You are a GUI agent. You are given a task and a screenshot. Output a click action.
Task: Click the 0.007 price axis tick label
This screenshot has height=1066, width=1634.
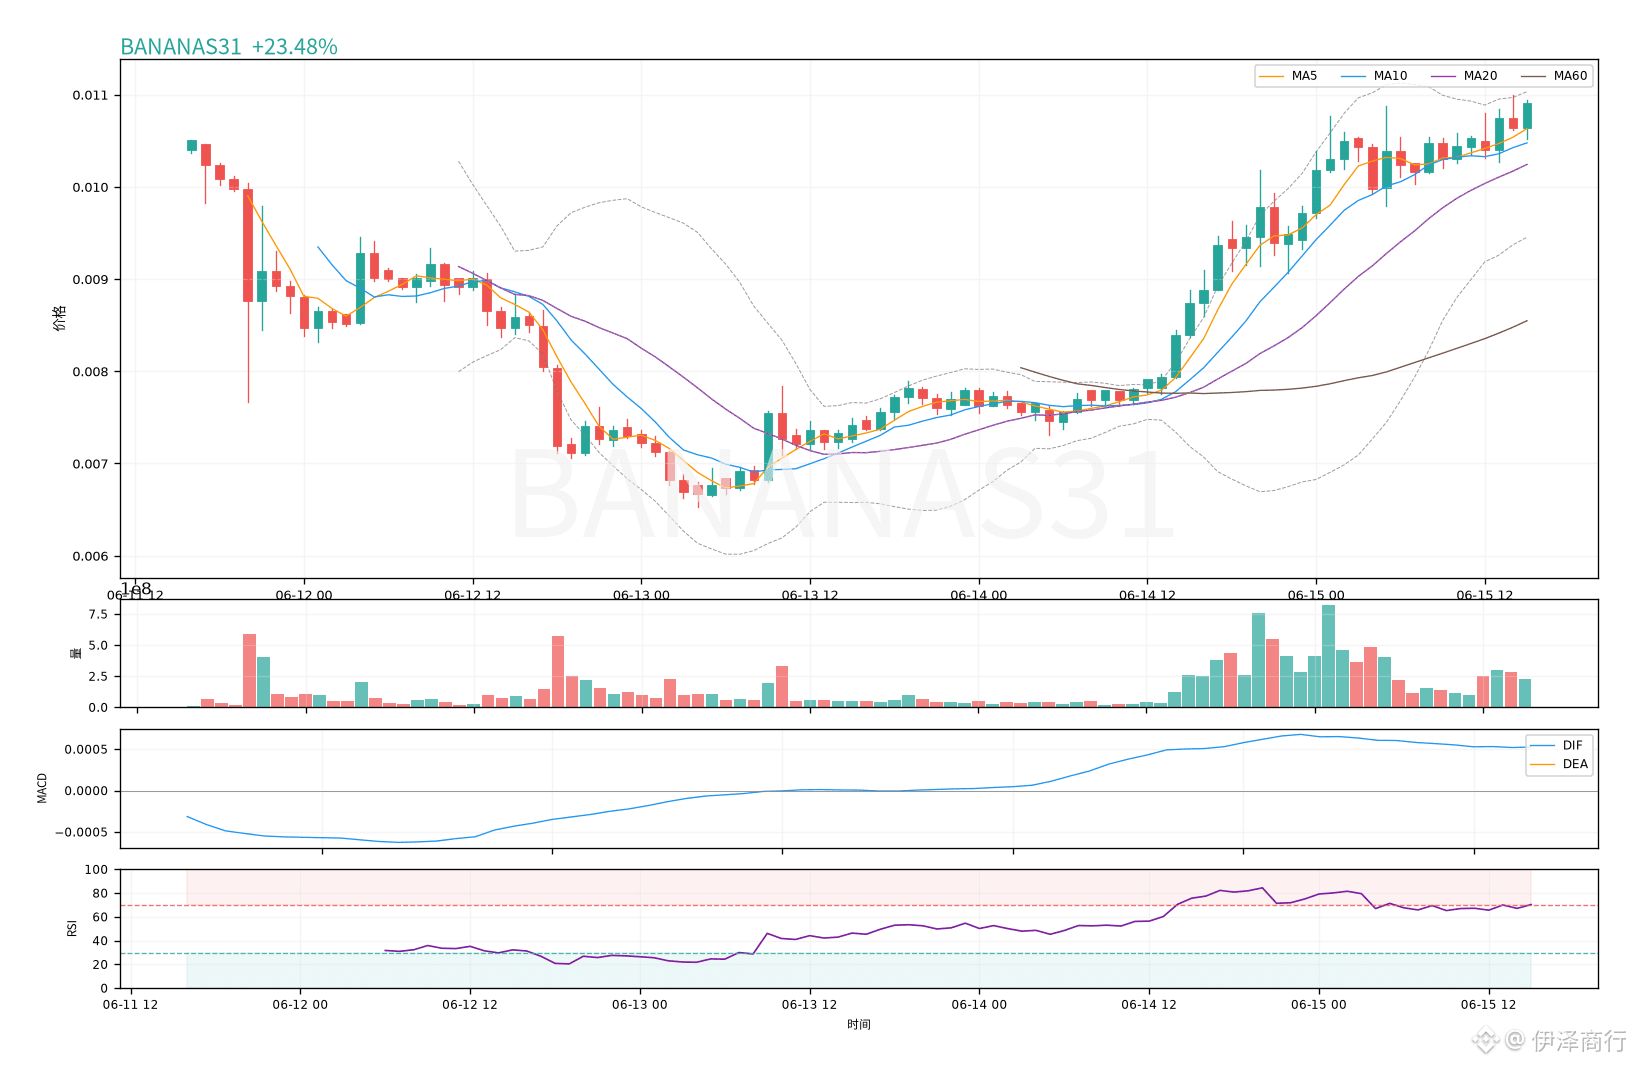[90, 464]
